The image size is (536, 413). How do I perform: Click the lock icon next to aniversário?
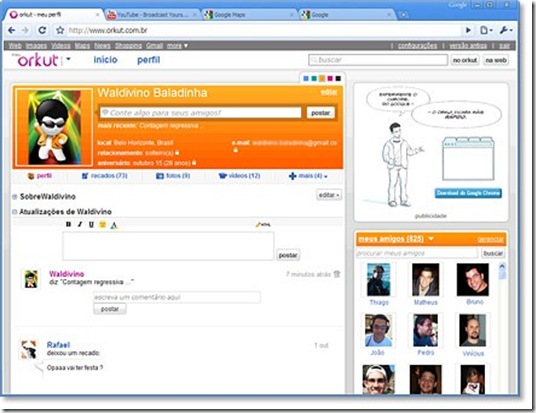coord(194,163)
